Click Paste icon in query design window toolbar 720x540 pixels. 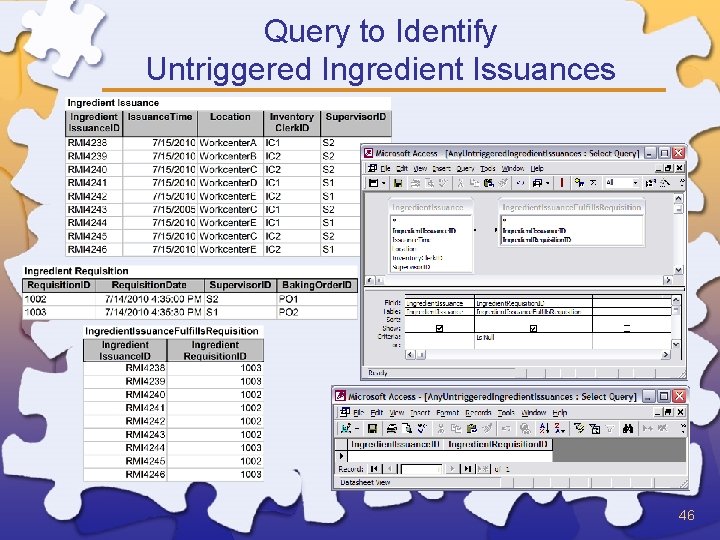coord(489,183)
